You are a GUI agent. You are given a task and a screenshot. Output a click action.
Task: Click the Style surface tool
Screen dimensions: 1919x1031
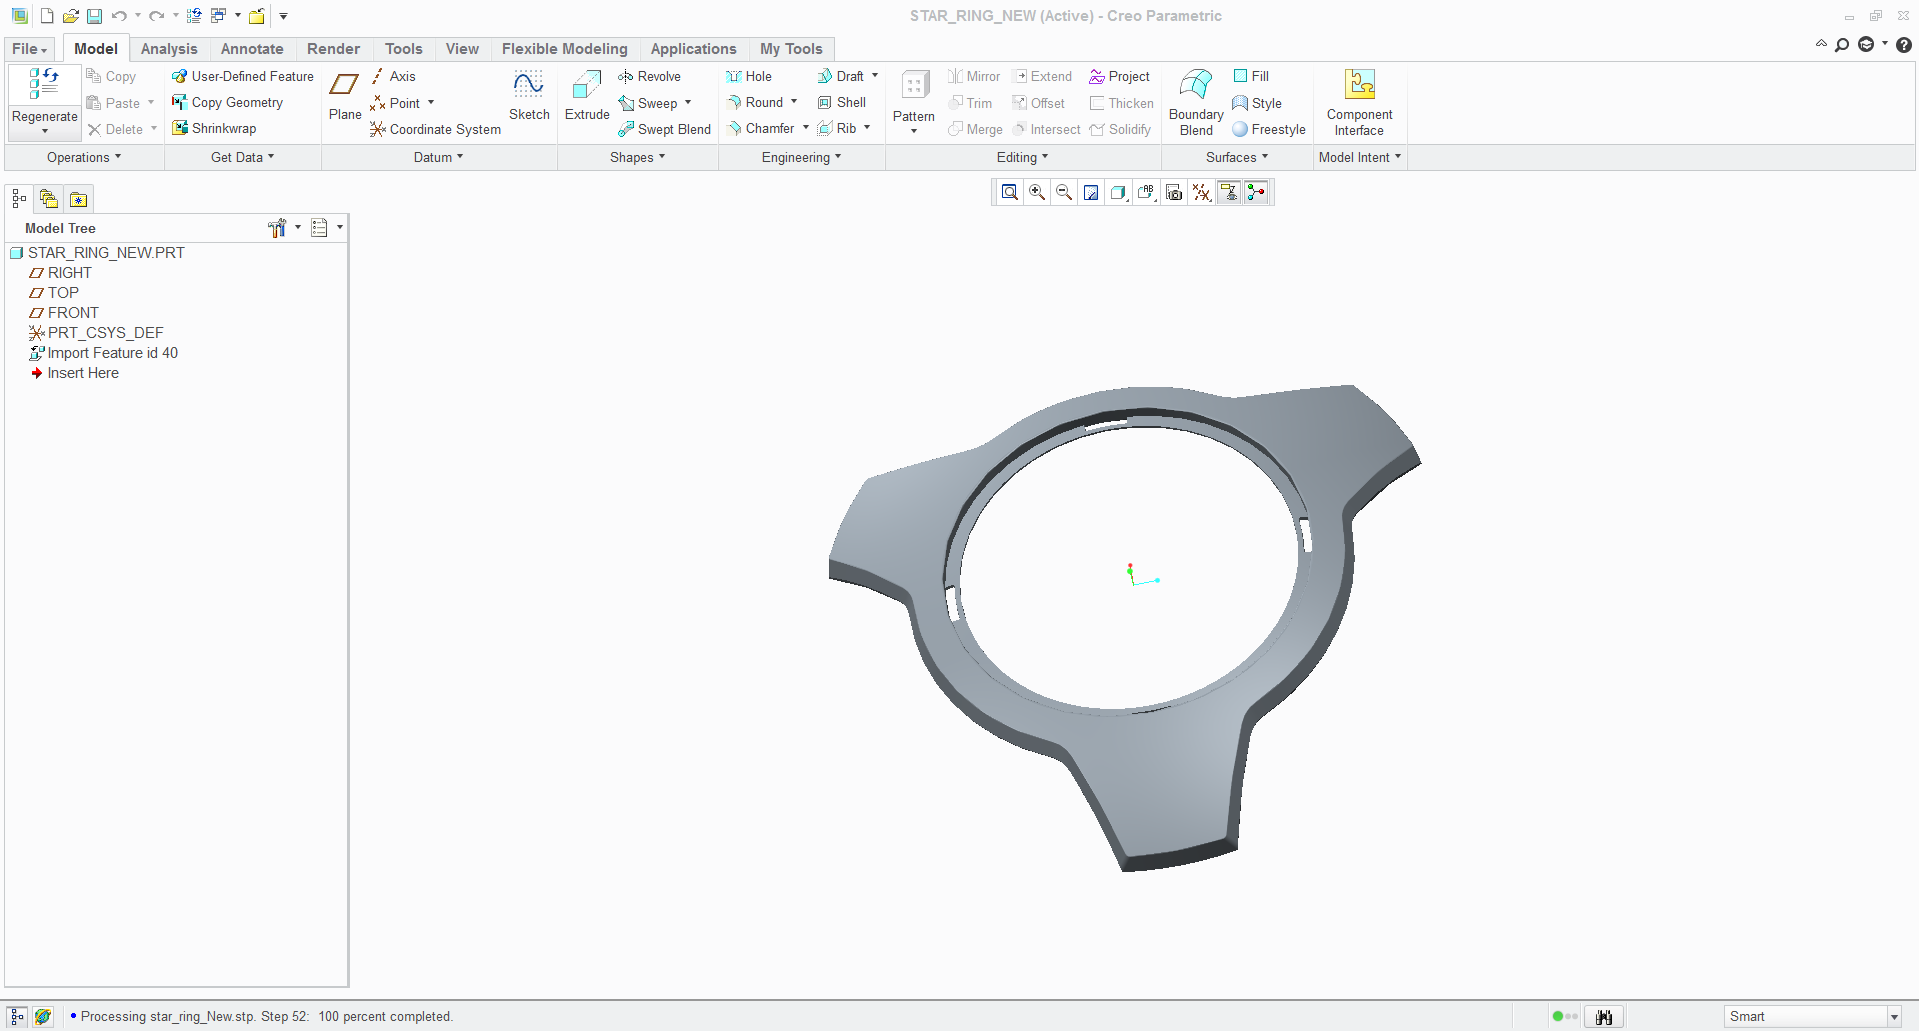point(1257,103)
